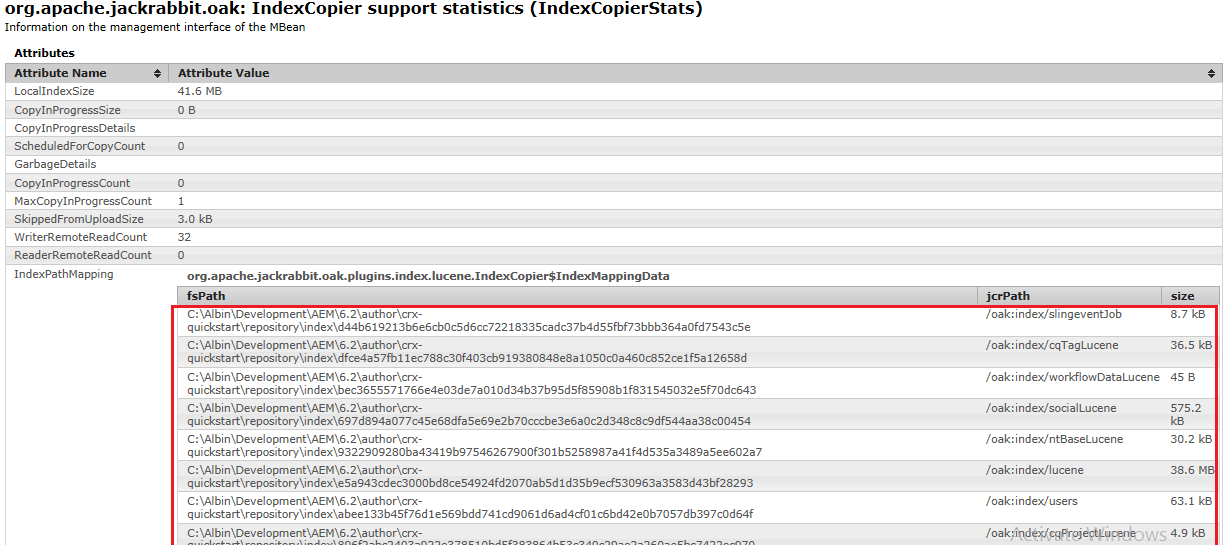The width and height of the screenshot is (1225, 545).
Task: Select /oak:index/users path
Action: (x=1032, y=501)
